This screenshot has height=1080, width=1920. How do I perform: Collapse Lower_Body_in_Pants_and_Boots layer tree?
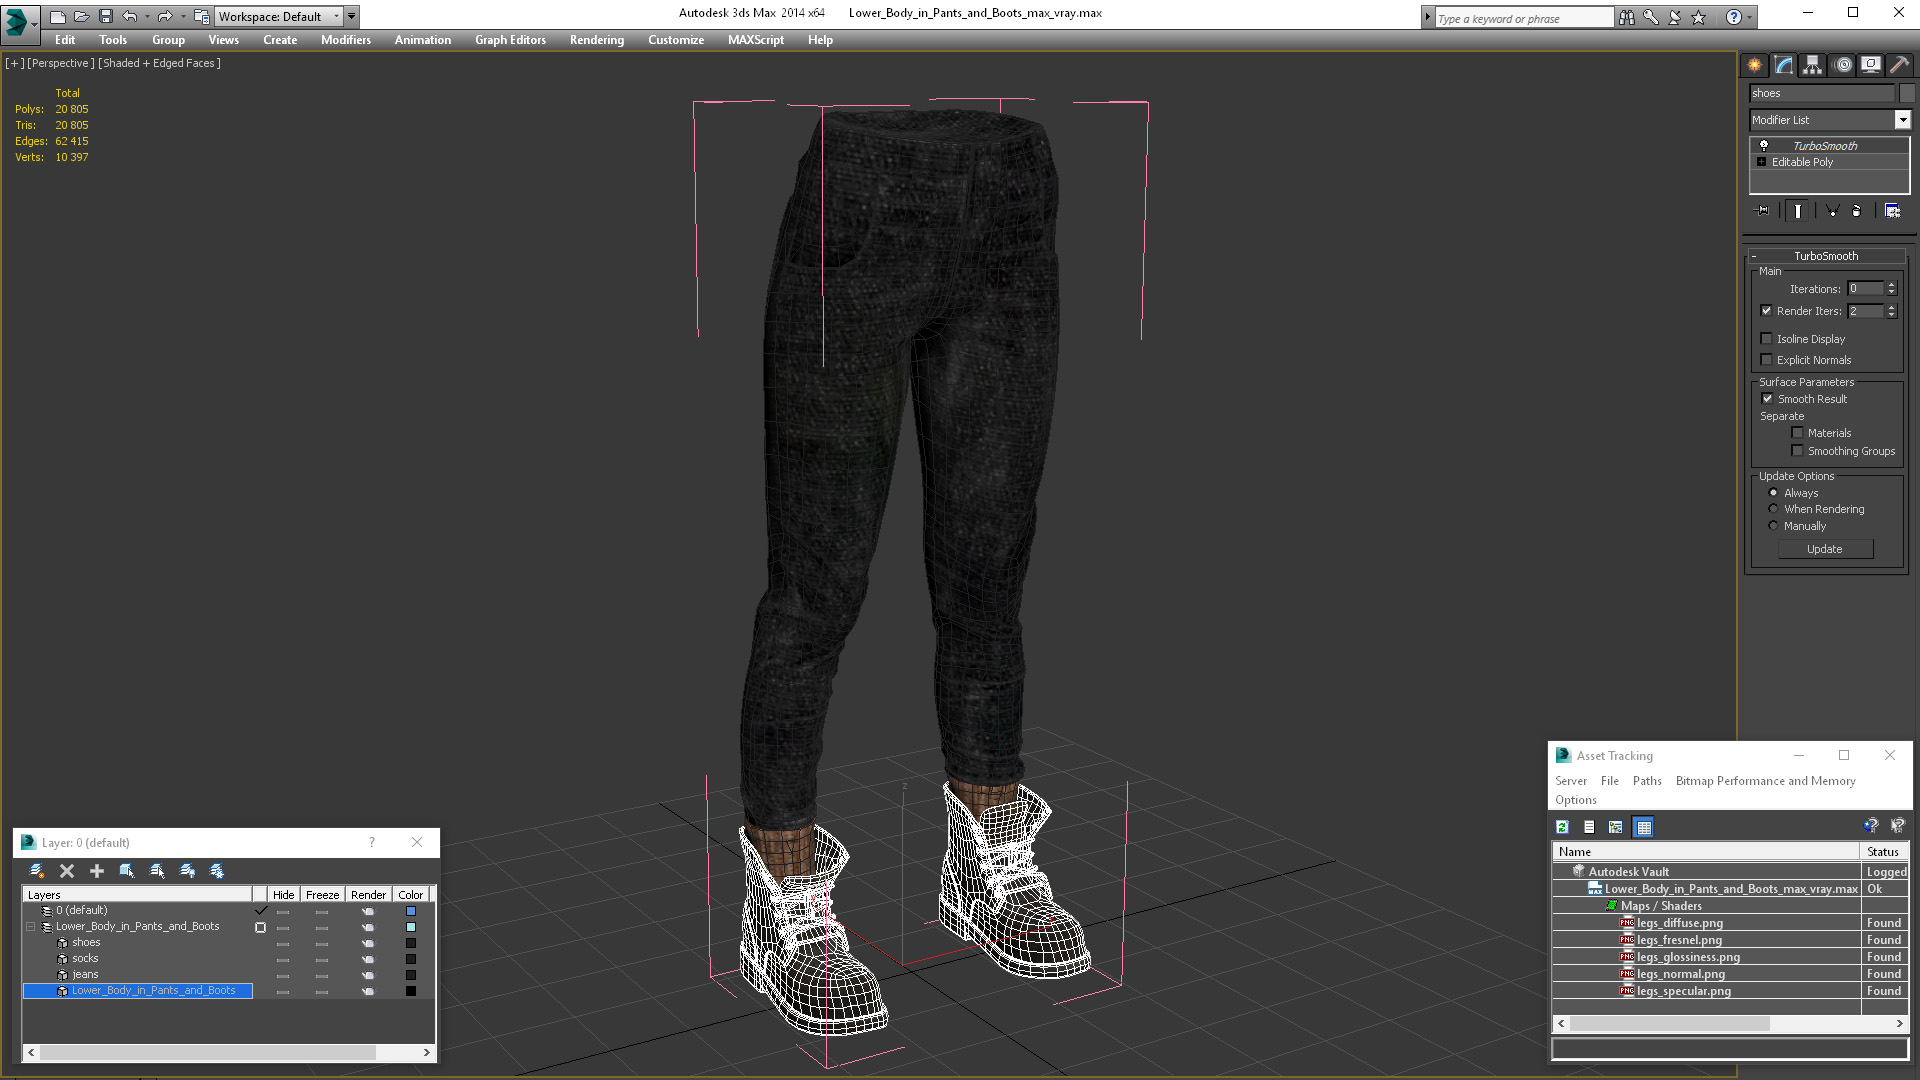coord(31,927)
